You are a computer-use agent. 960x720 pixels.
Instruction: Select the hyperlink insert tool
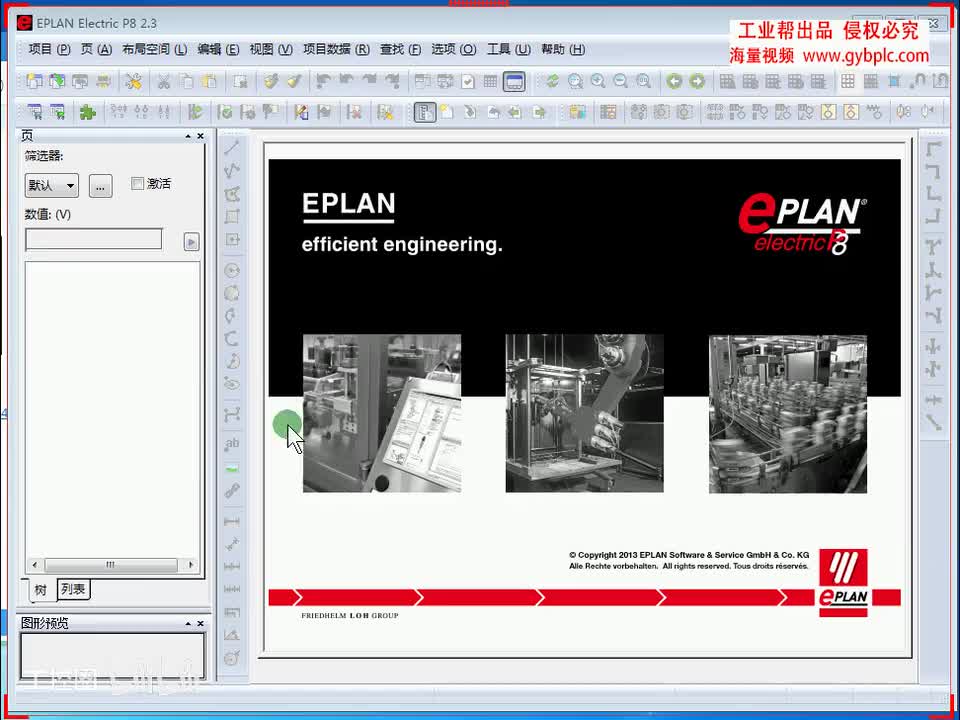[x=232, y=490]
